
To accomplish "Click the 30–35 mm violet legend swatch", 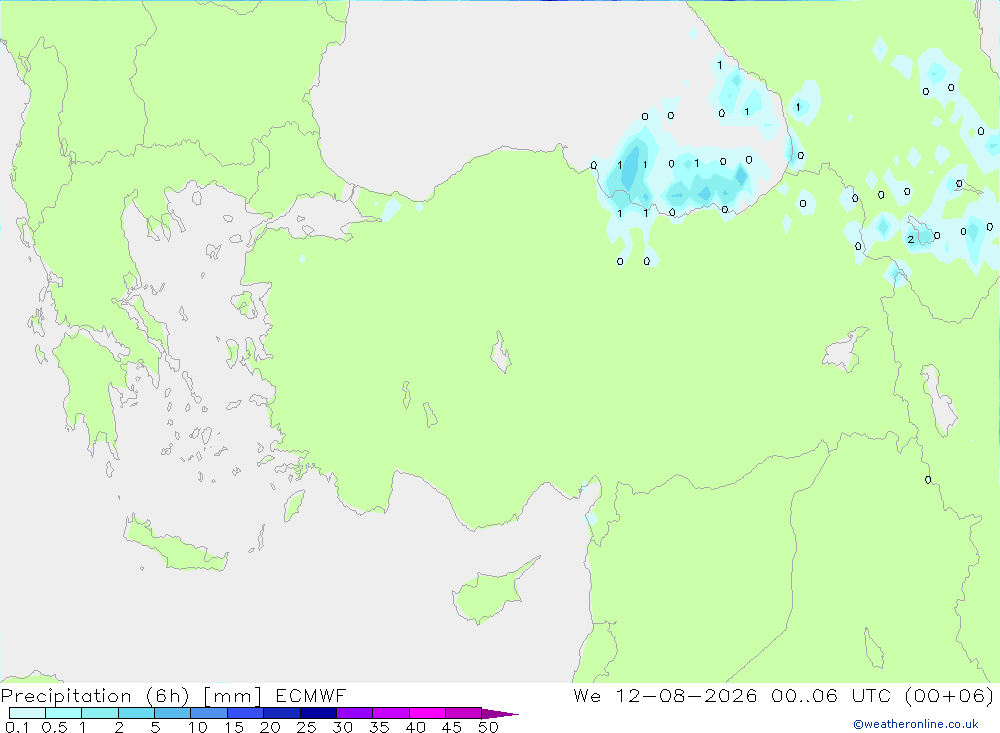I will 355,713.
